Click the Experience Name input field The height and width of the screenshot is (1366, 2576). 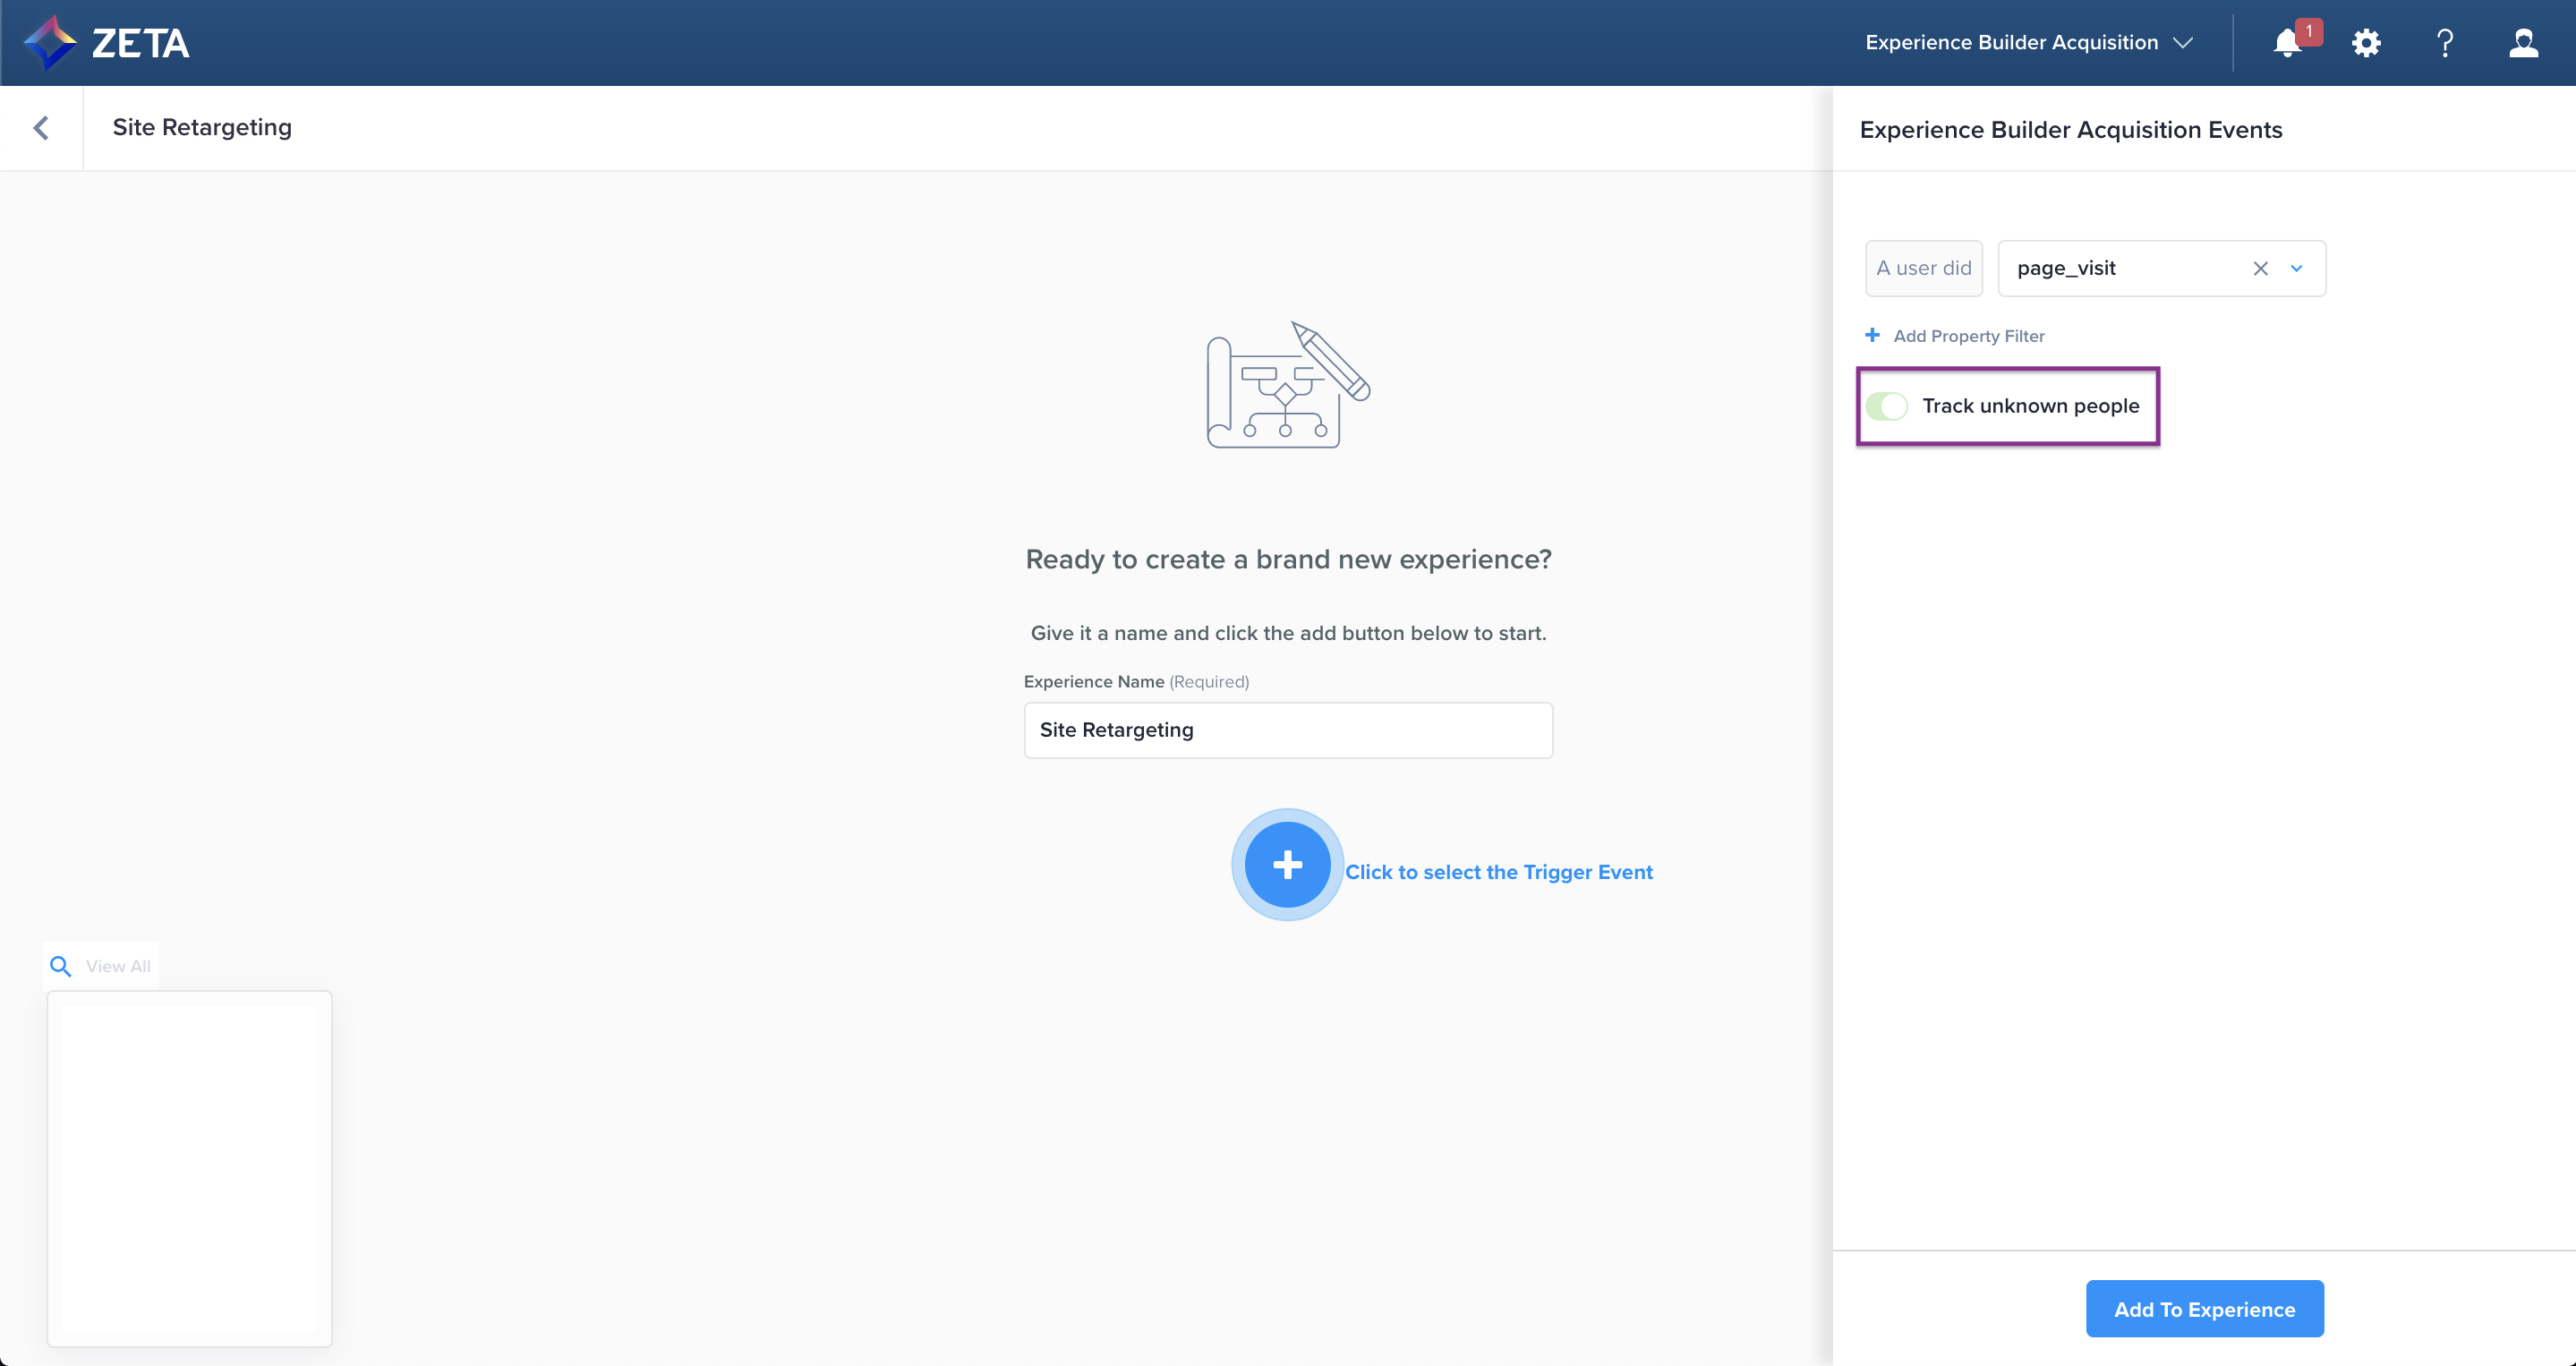(1287, 730)
